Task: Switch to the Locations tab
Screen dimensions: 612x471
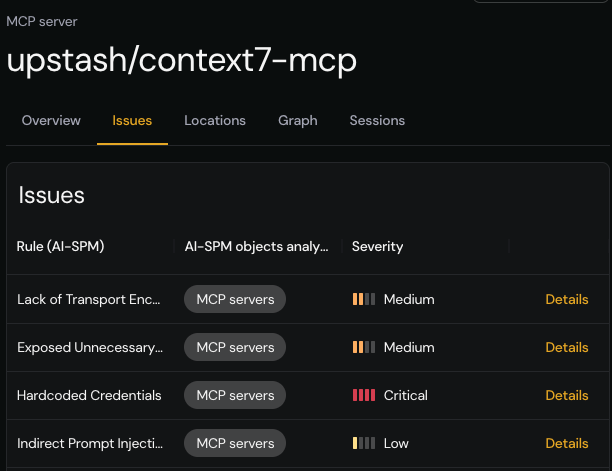Action: 215,121
